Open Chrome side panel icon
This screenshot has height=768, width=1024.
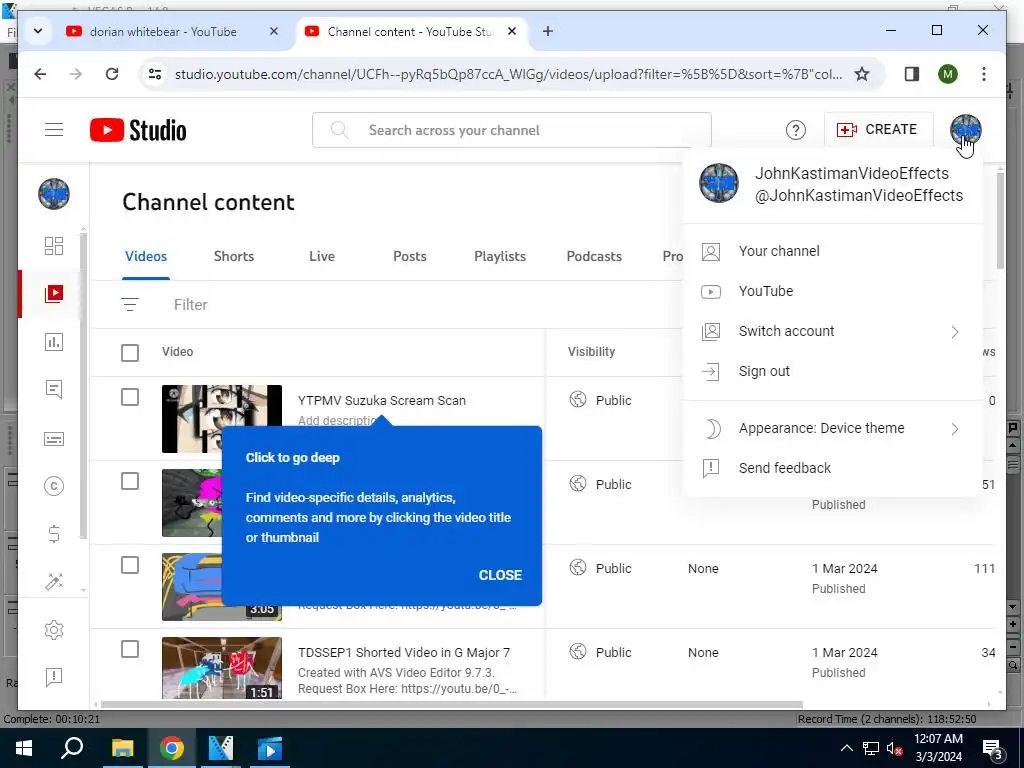pyautogui.click(x=912, y=74)
